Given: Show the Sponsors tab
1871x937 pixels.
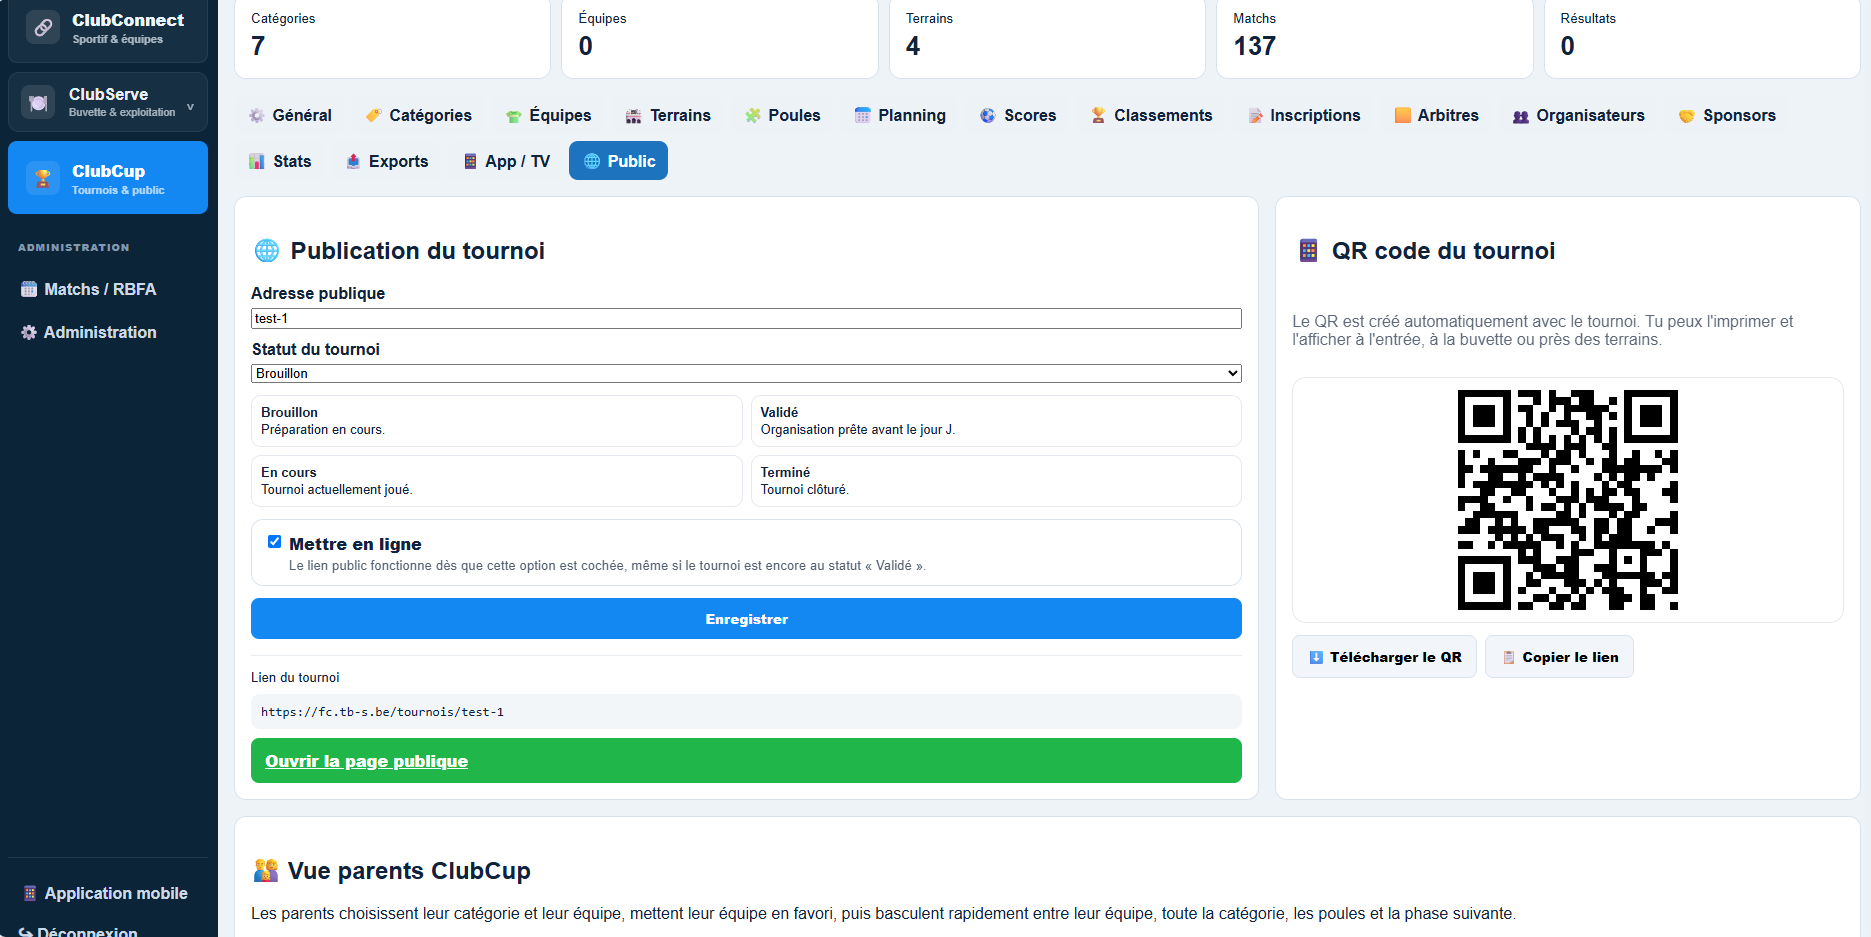Looking at the screenshot, I should [x=1727, y=115].
